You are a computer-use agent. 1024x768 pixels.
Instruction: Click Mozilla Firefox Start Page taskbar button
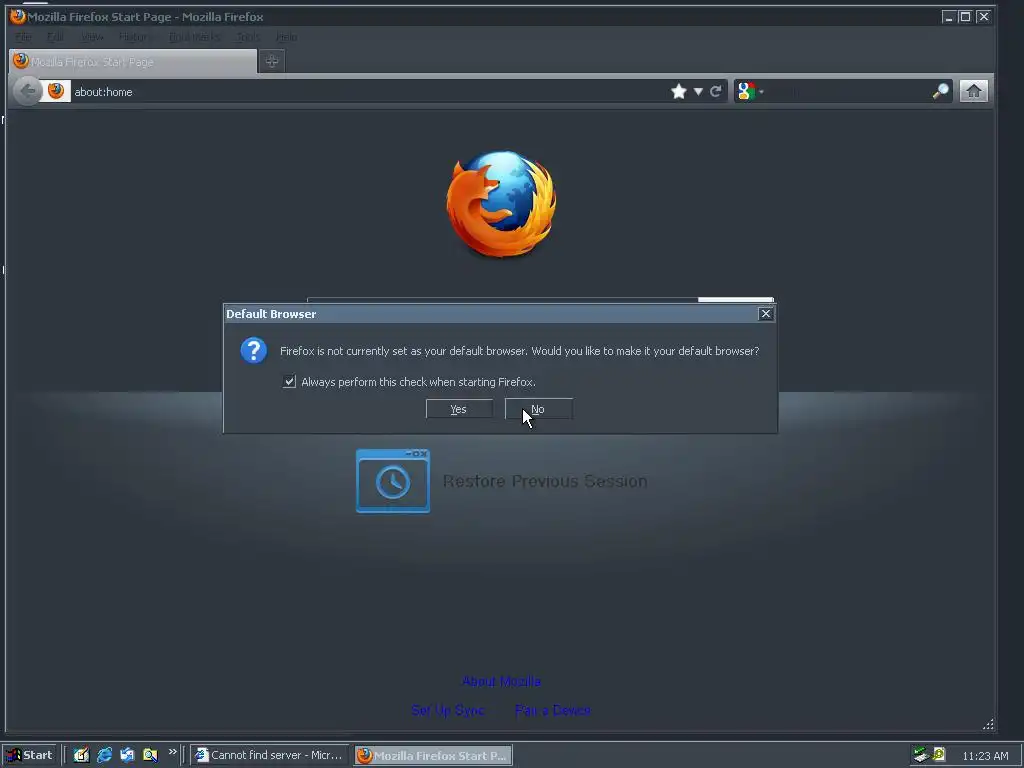tap(434, 755)
